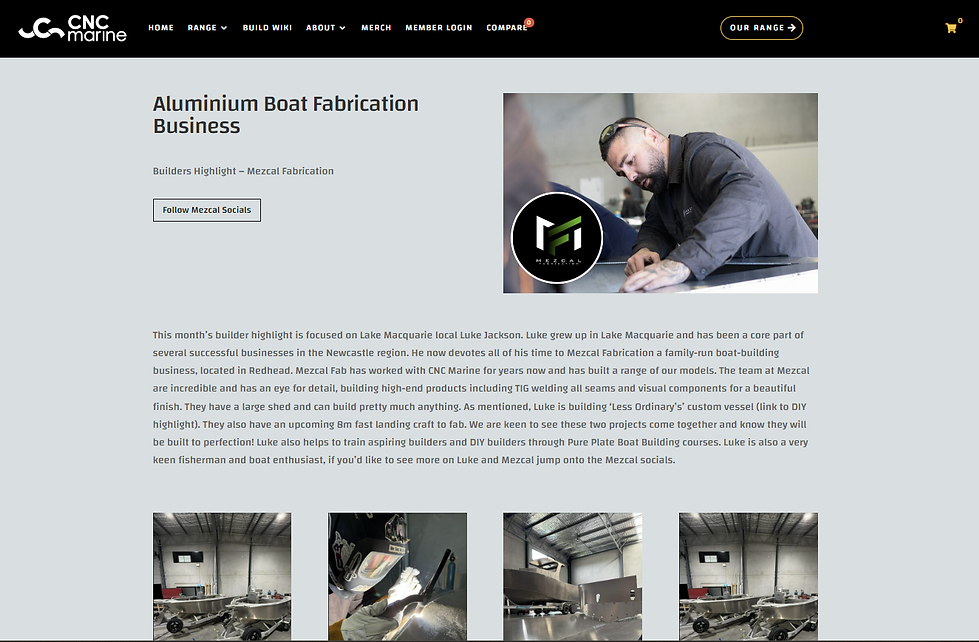
Task: Click the Compare count badge
Action: tap(529, 22)
